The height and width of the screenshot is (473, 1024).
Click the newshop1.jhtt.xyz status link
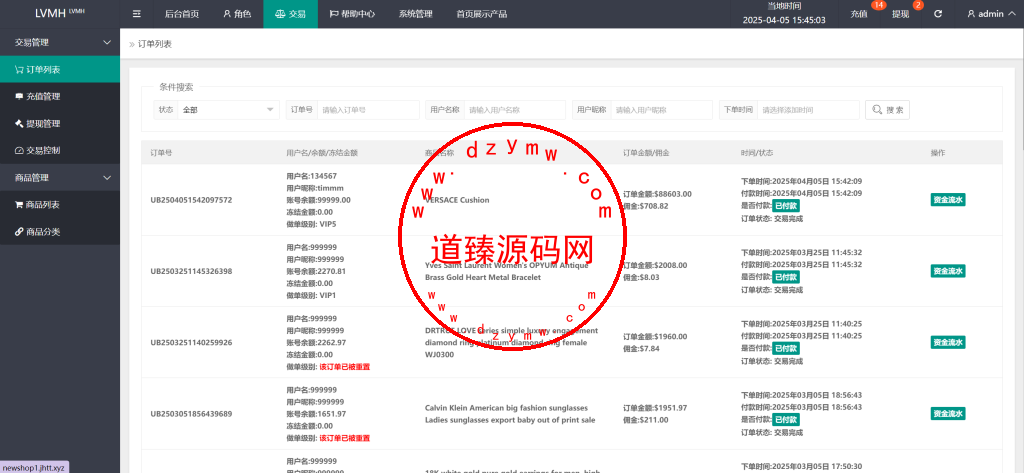[34, 467]
